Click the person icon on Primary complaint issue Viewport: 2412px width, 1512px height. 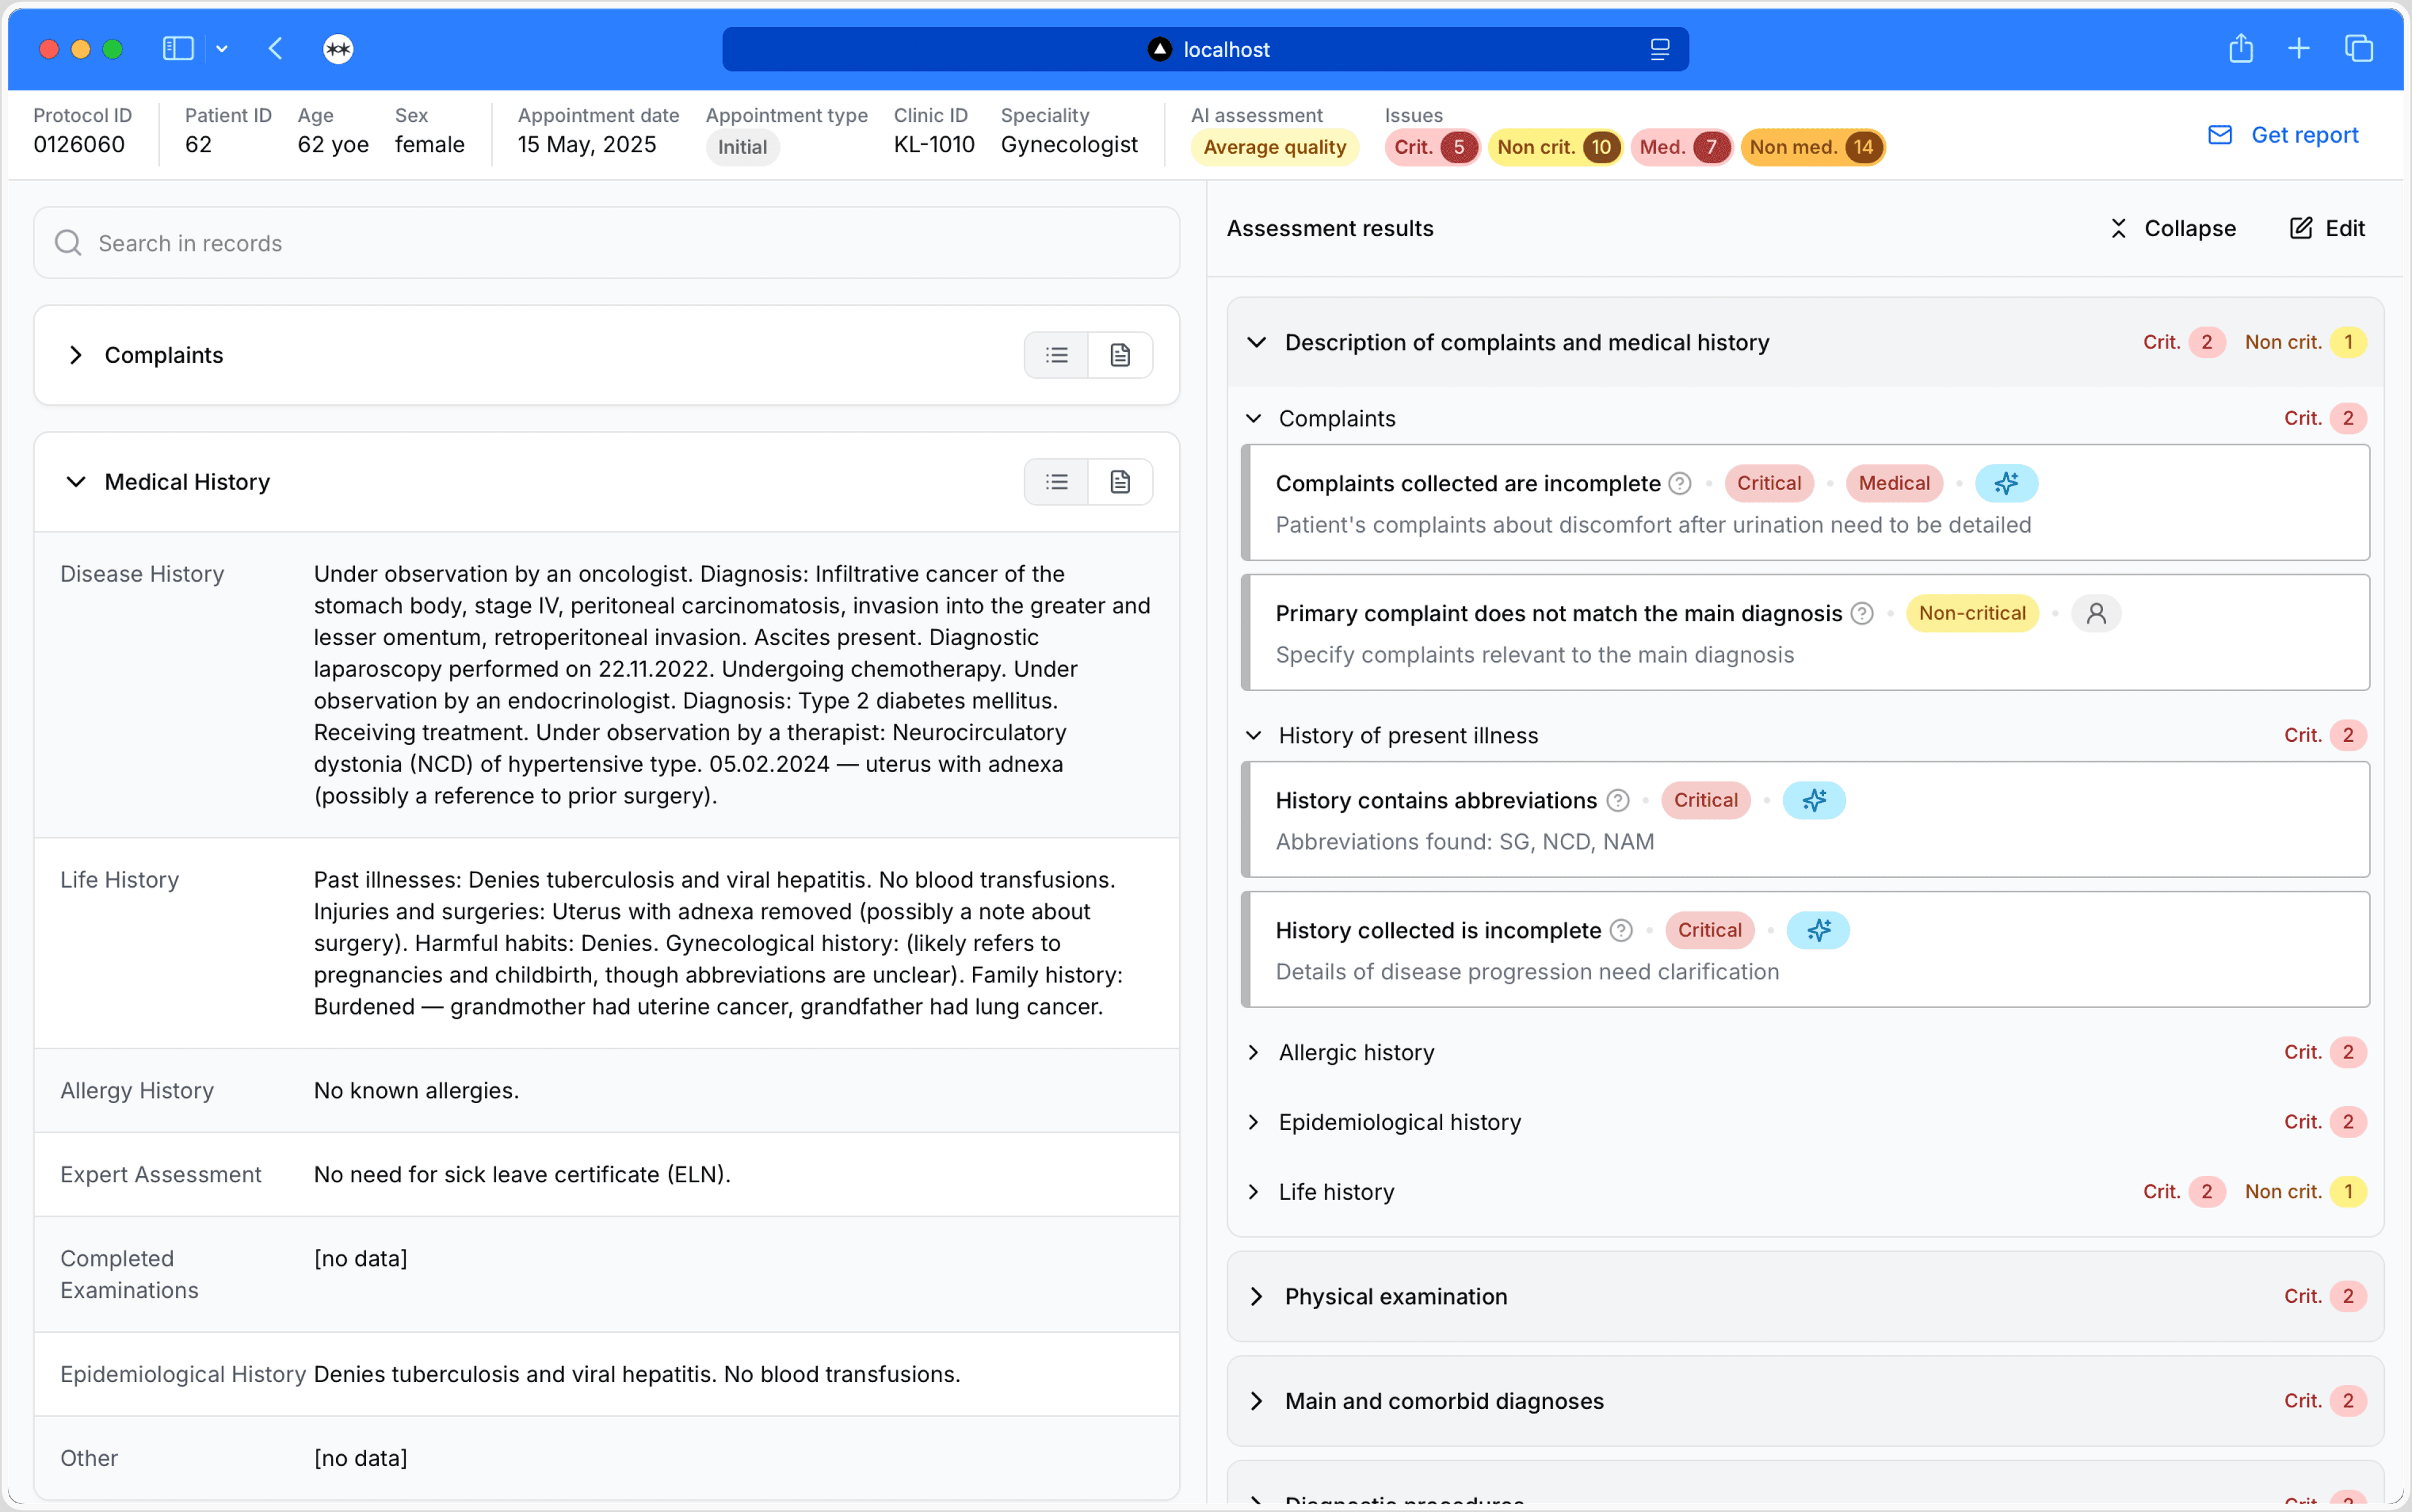[x=2095, y=613]
